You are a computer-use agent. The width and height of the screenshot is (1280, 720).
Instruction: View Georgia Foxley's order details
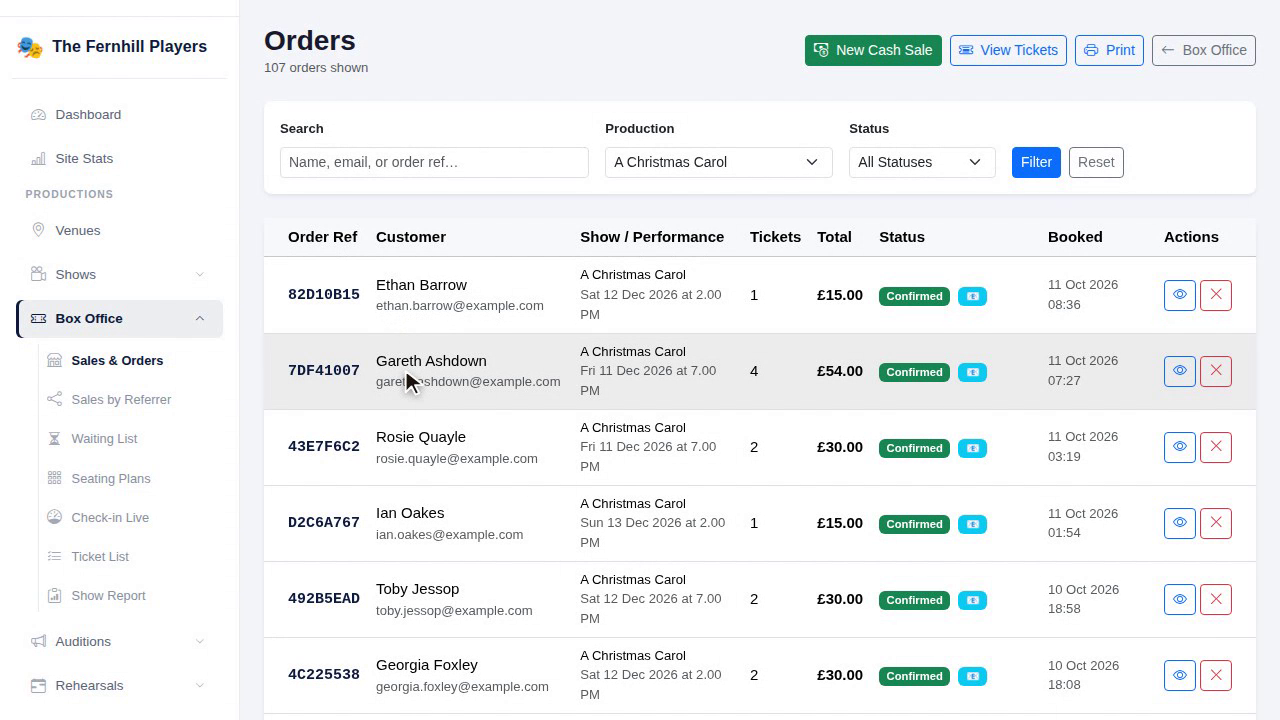1180,675
